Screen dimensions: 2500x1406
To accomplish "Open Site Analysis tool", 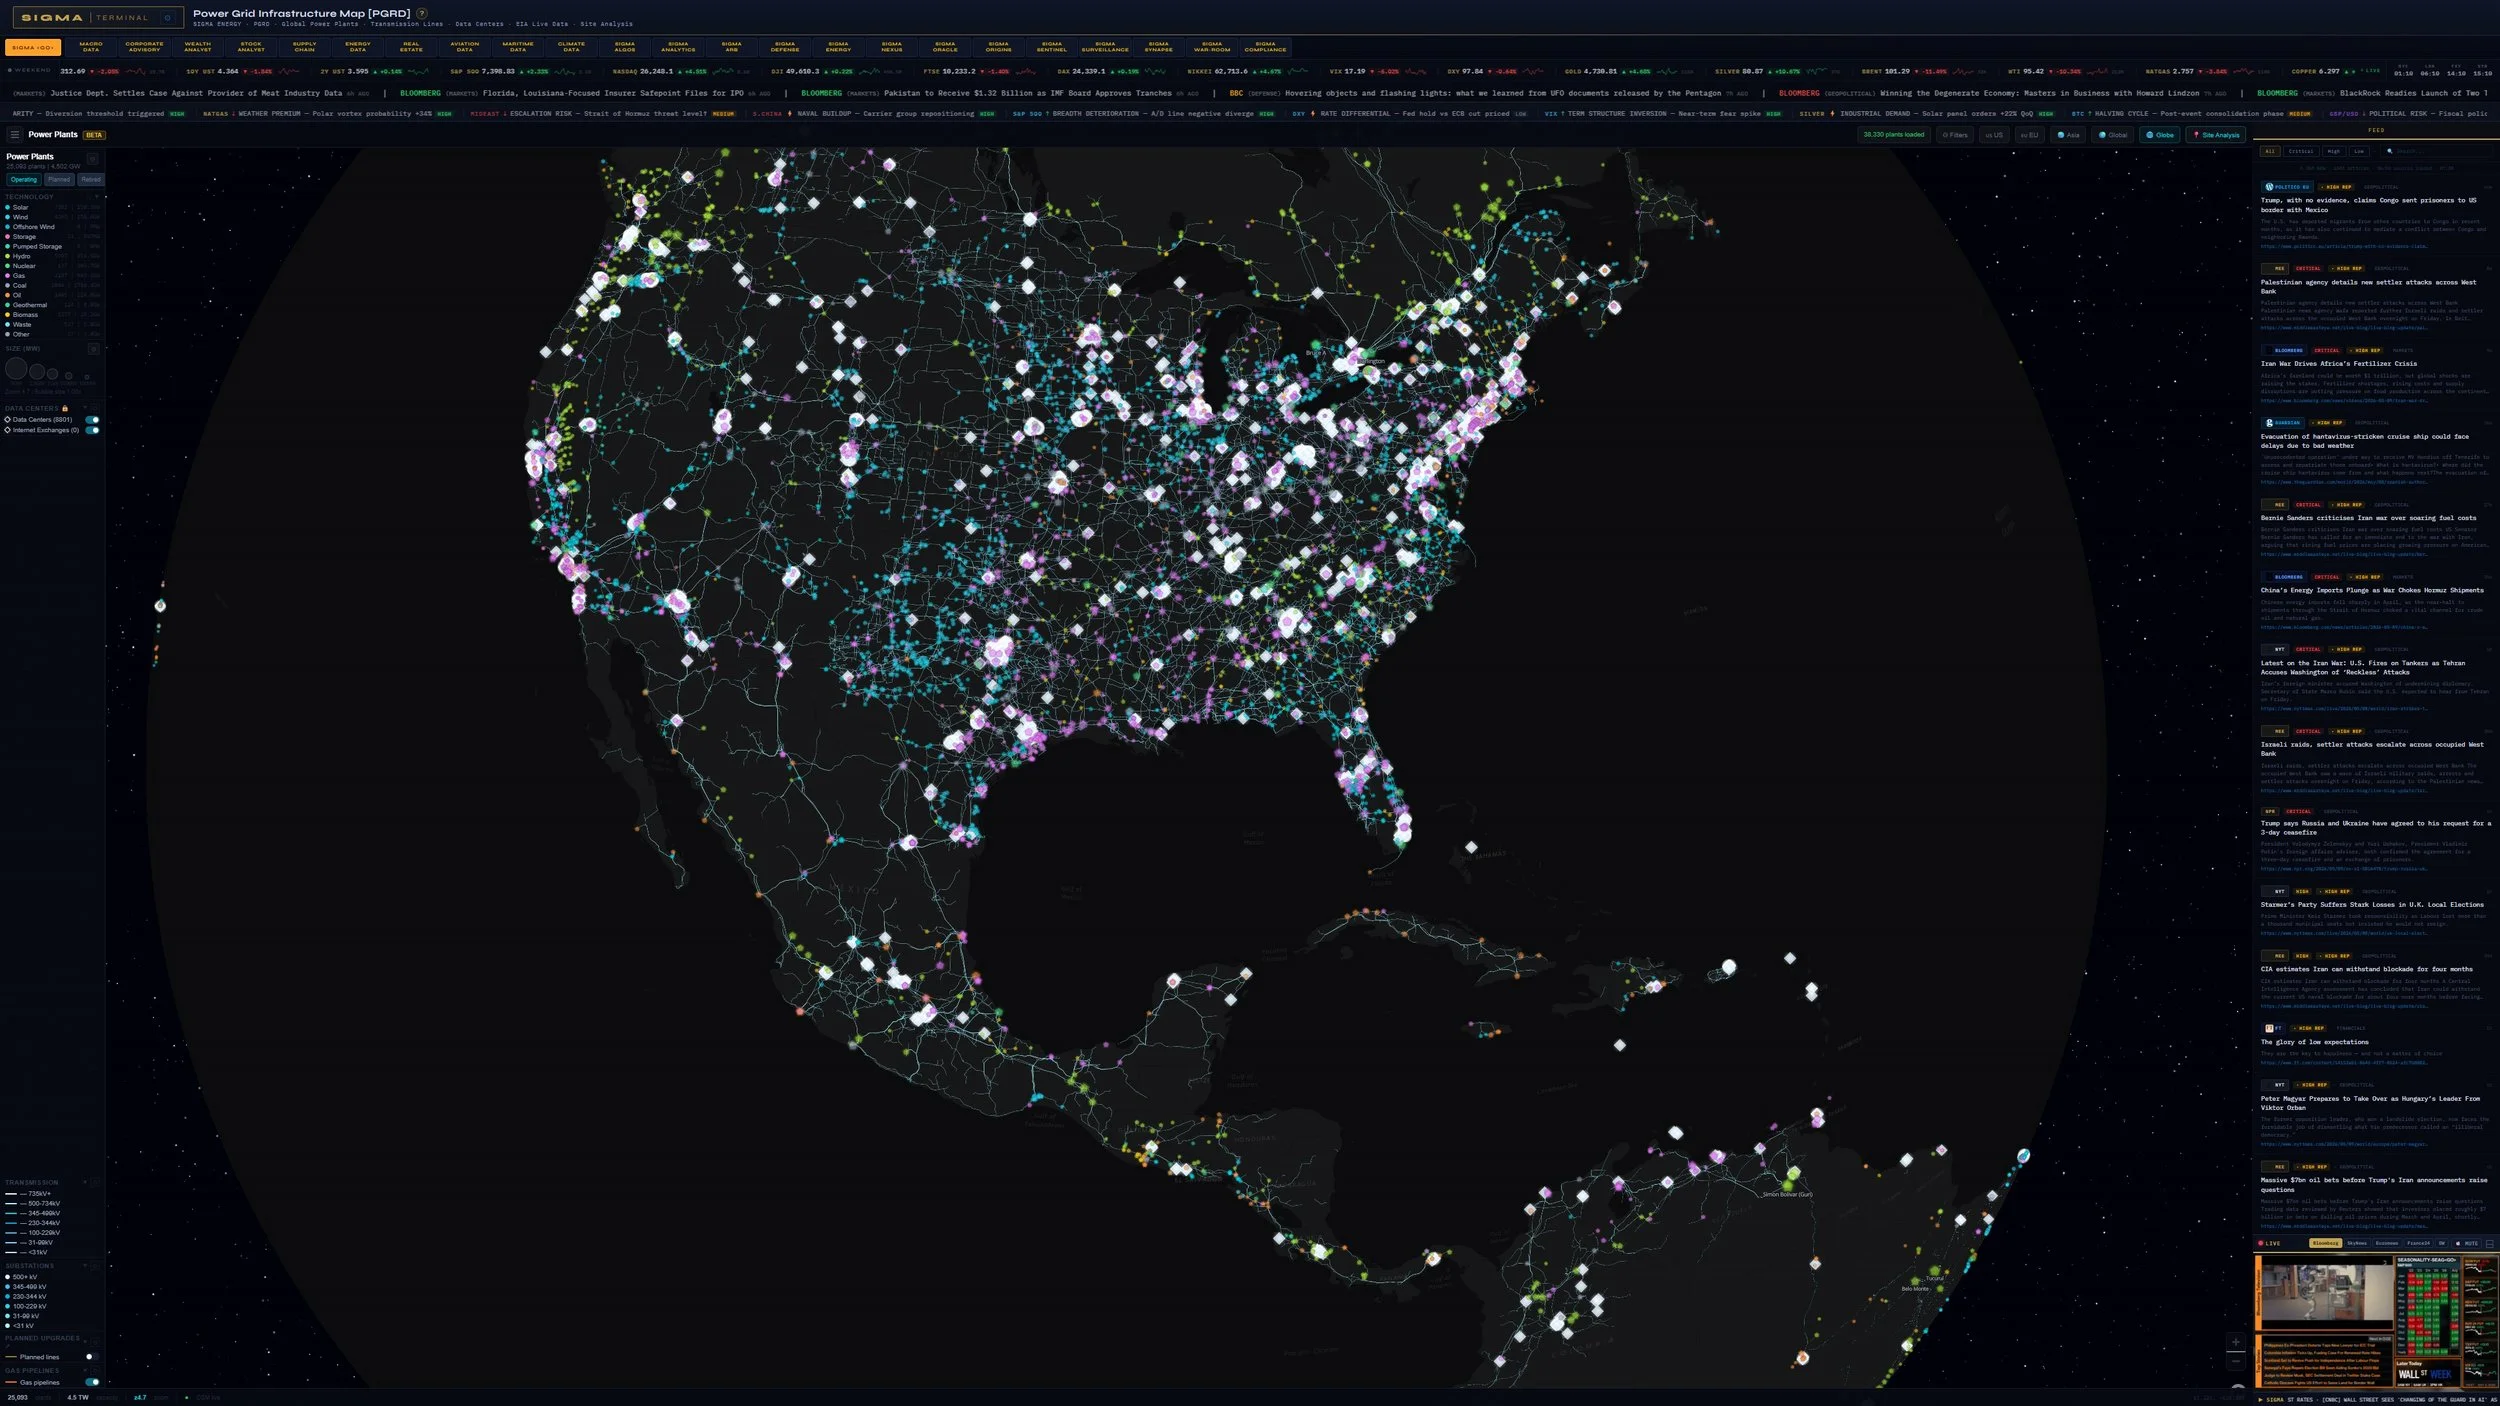I will 2216,135.
